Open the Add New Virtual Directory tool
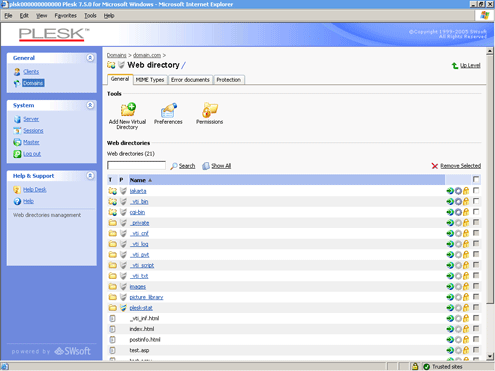 pyautogui.click(x=128, y=109)
